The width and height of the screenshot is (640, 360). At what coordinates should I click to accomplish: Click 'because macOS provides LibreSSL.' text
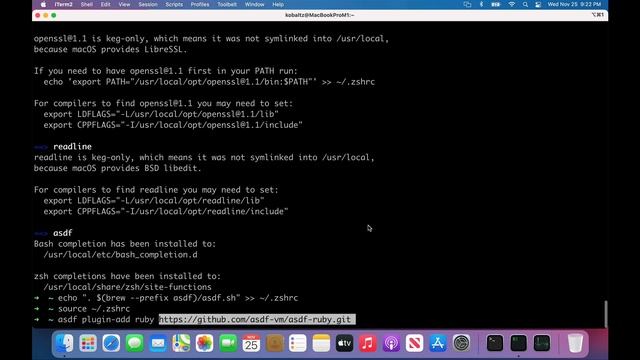pyautogui.click(x=110, y=49)
